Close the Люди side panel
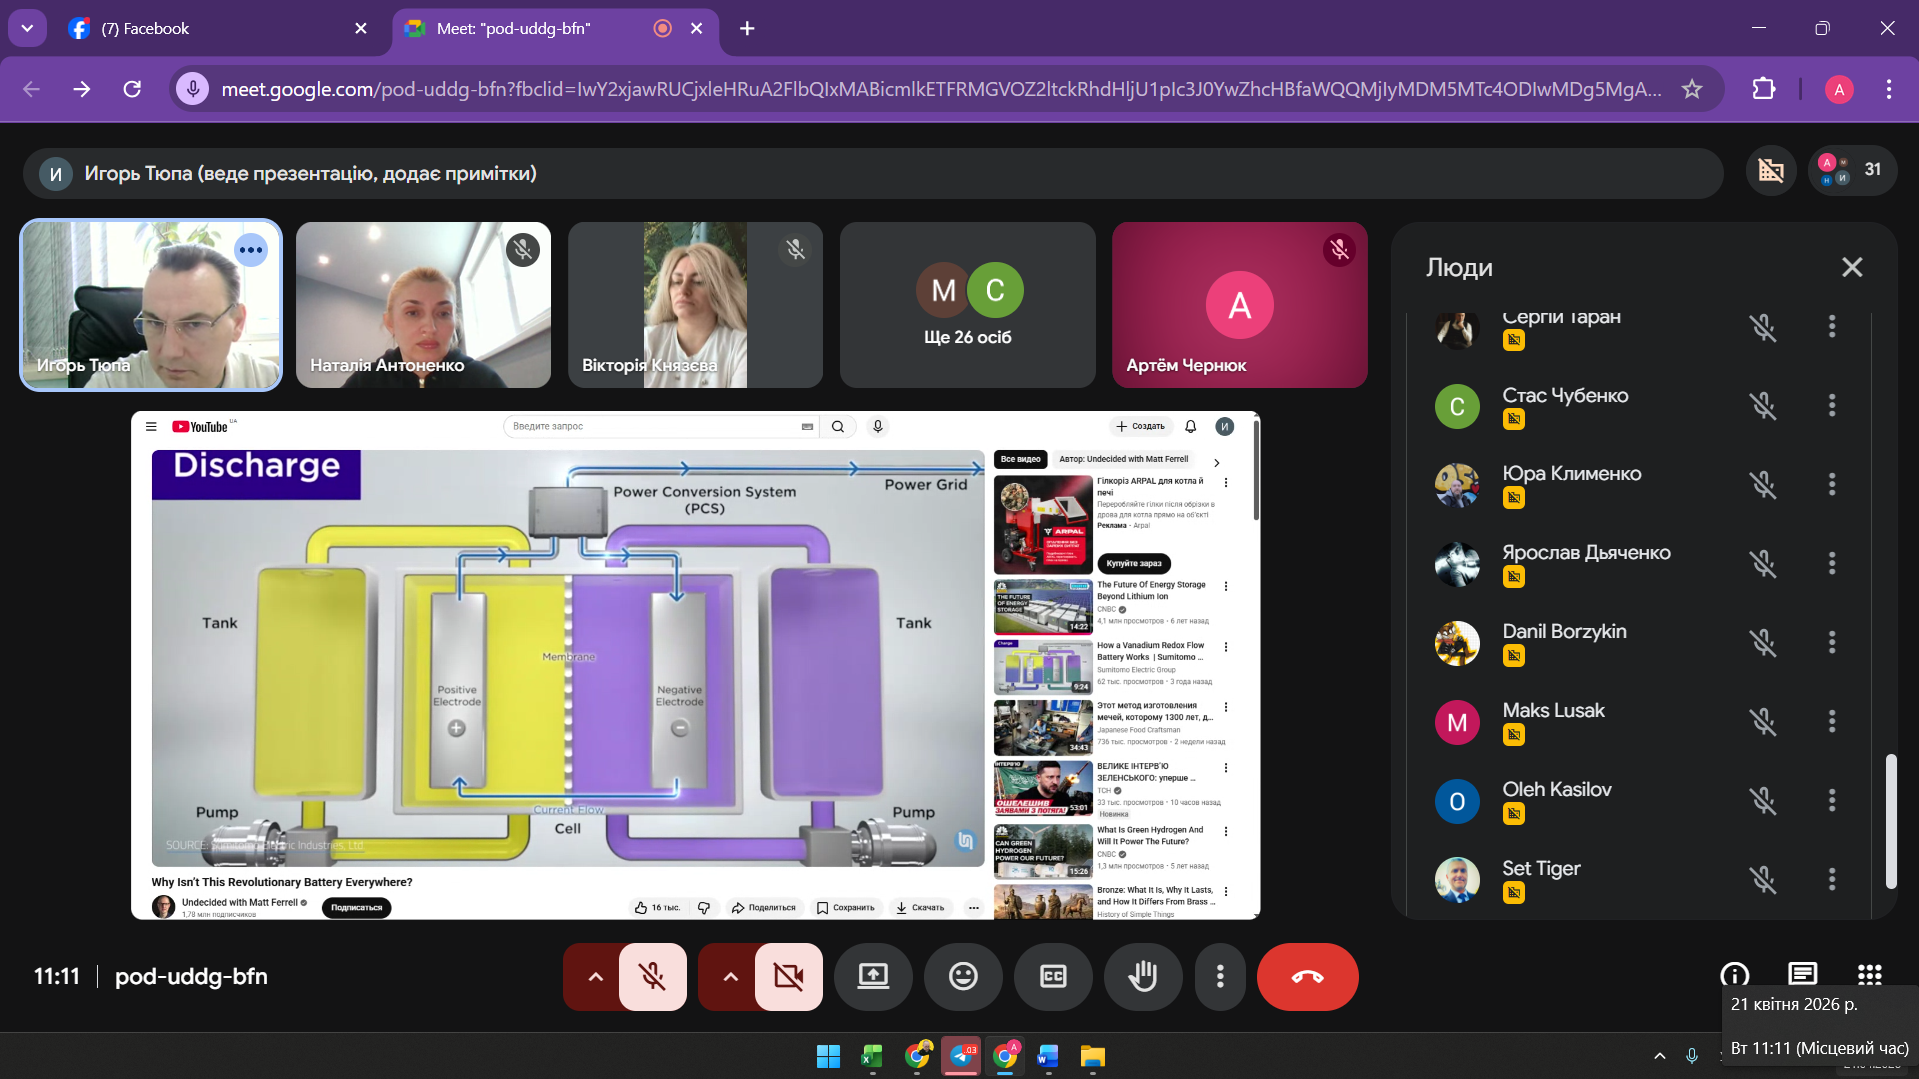The image size is (1919, 1079). tap(1852, 267)
